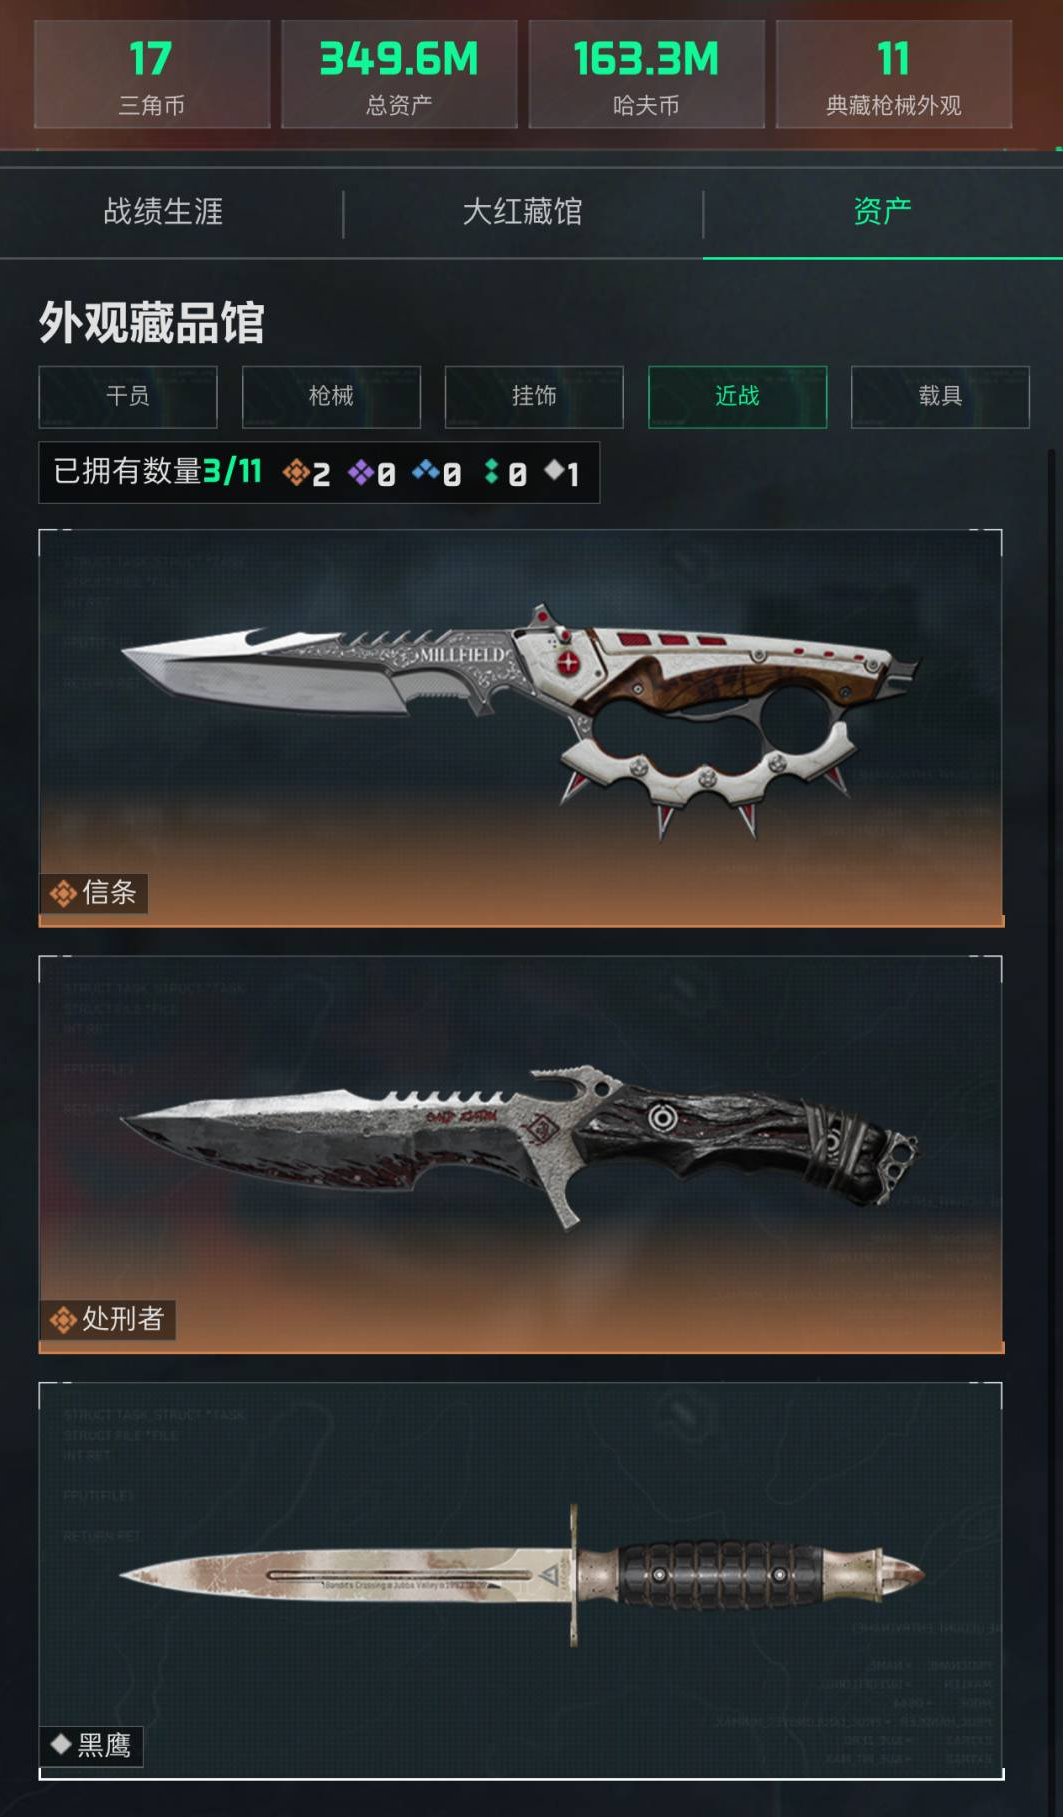Select the 资产 tab
This screenshot has width=1064, height=1817.
(882, 212)
